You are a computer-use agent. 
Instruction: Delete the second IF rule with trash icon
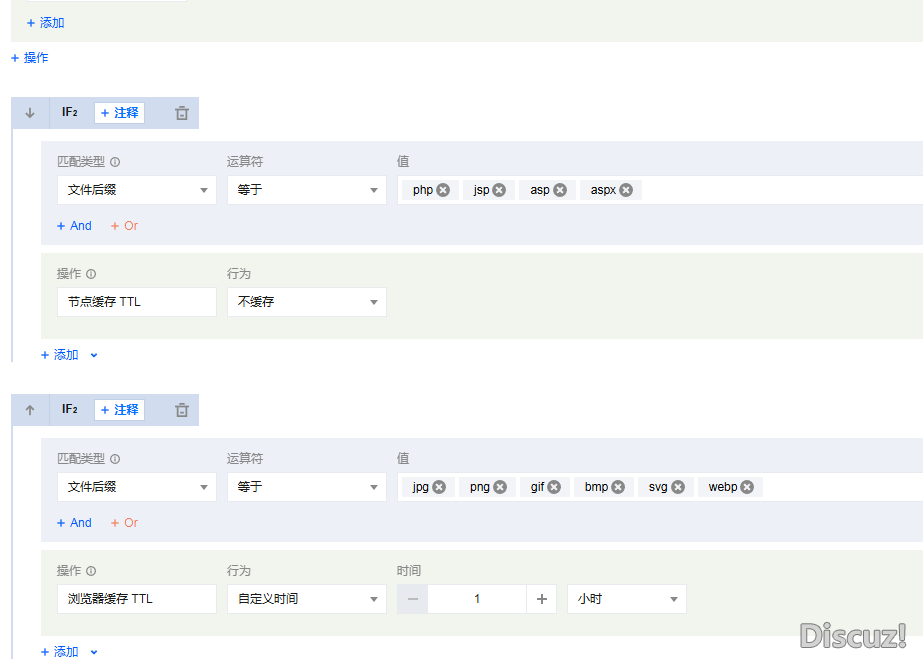coord(181,410)
